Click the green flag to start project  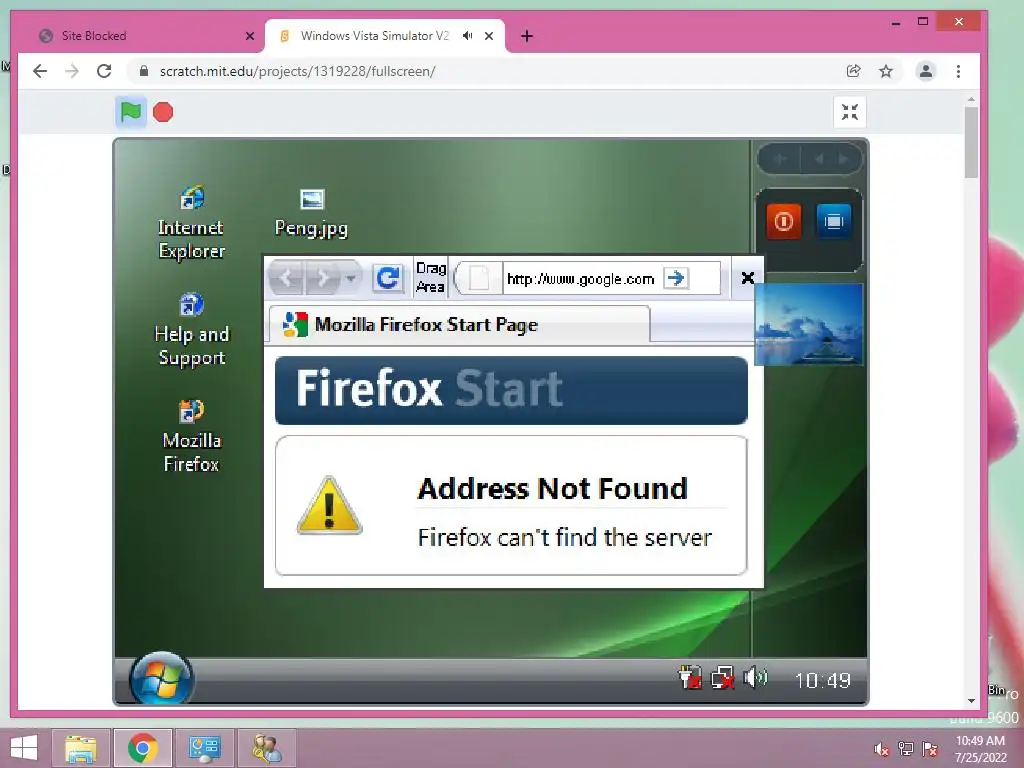131,112
